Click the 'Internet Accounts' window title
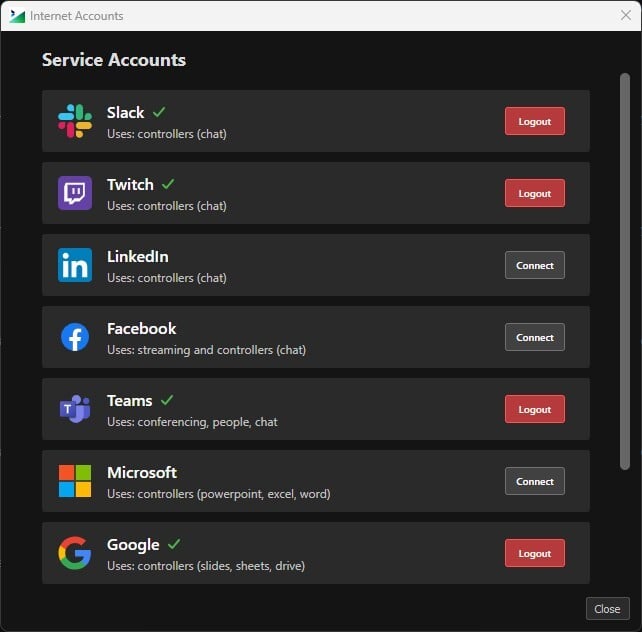The height and width of the screenshot is (632, 642). 77,16
